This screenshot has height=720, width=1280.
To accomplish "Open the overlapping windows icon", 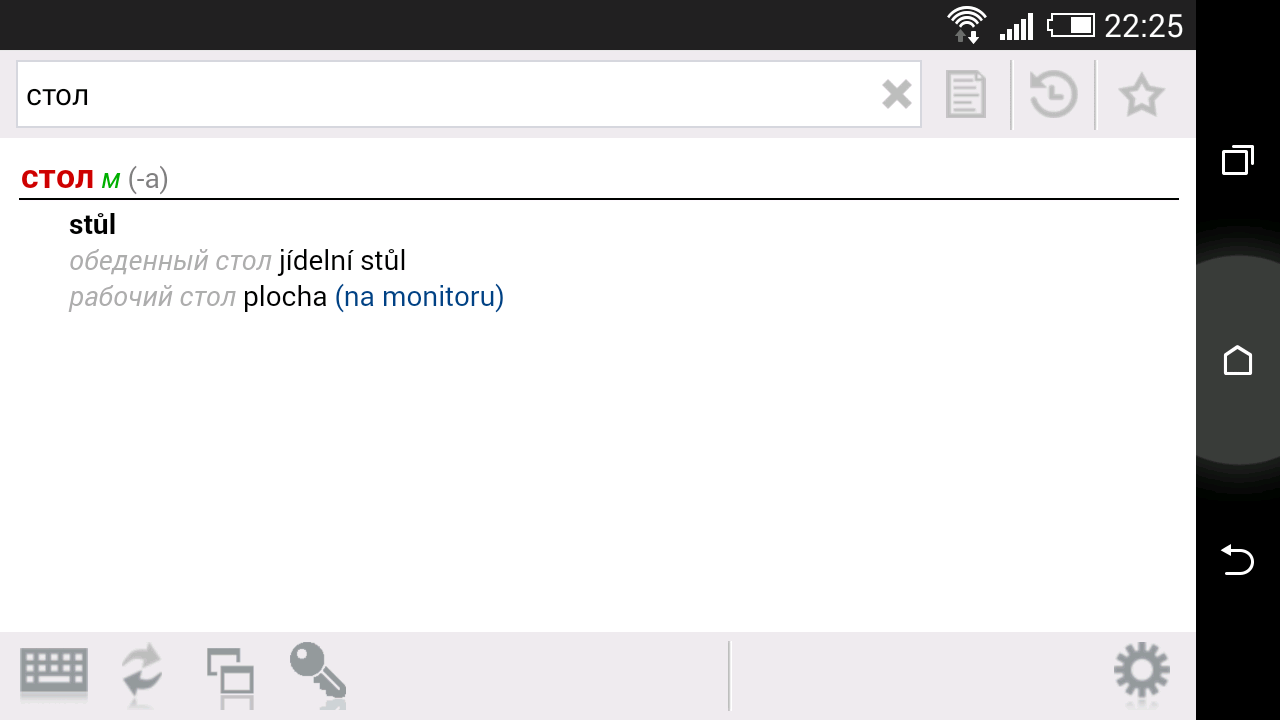I will [230, 675].
